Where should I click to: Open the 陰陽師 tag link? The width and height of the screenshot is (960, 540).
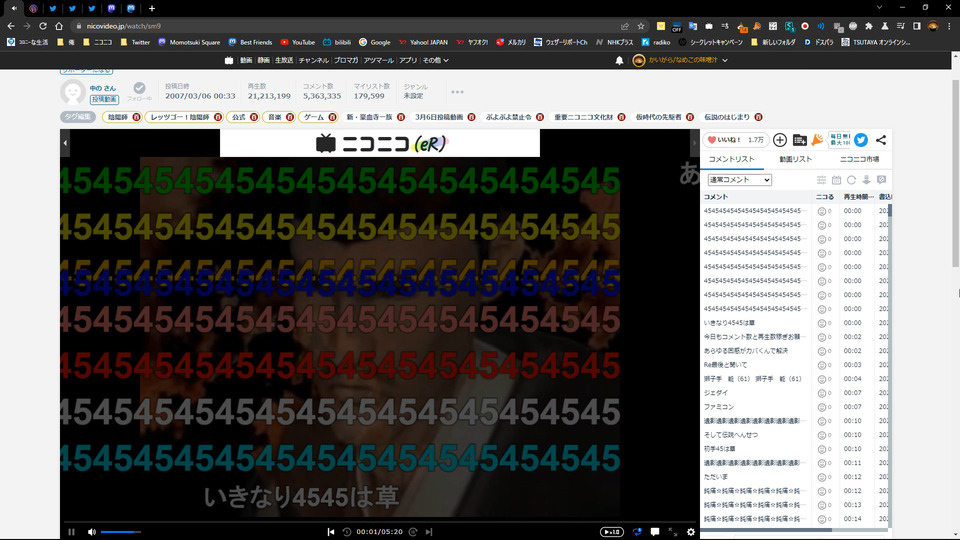point(118,117)
